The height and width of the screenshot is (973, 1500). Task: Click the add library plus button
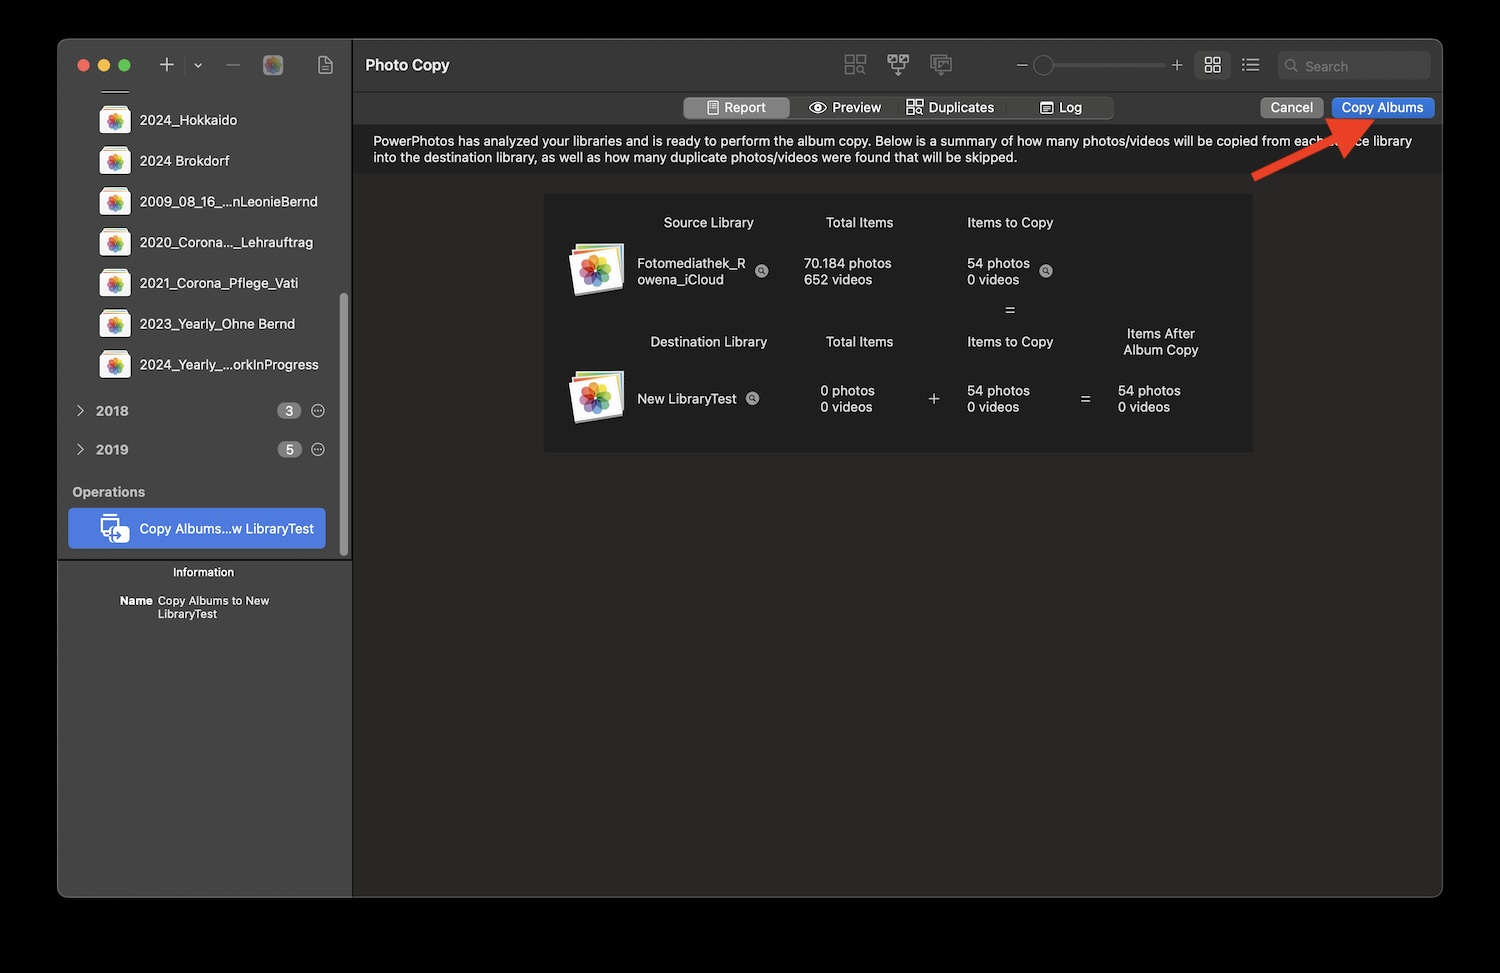pos(167,65)
